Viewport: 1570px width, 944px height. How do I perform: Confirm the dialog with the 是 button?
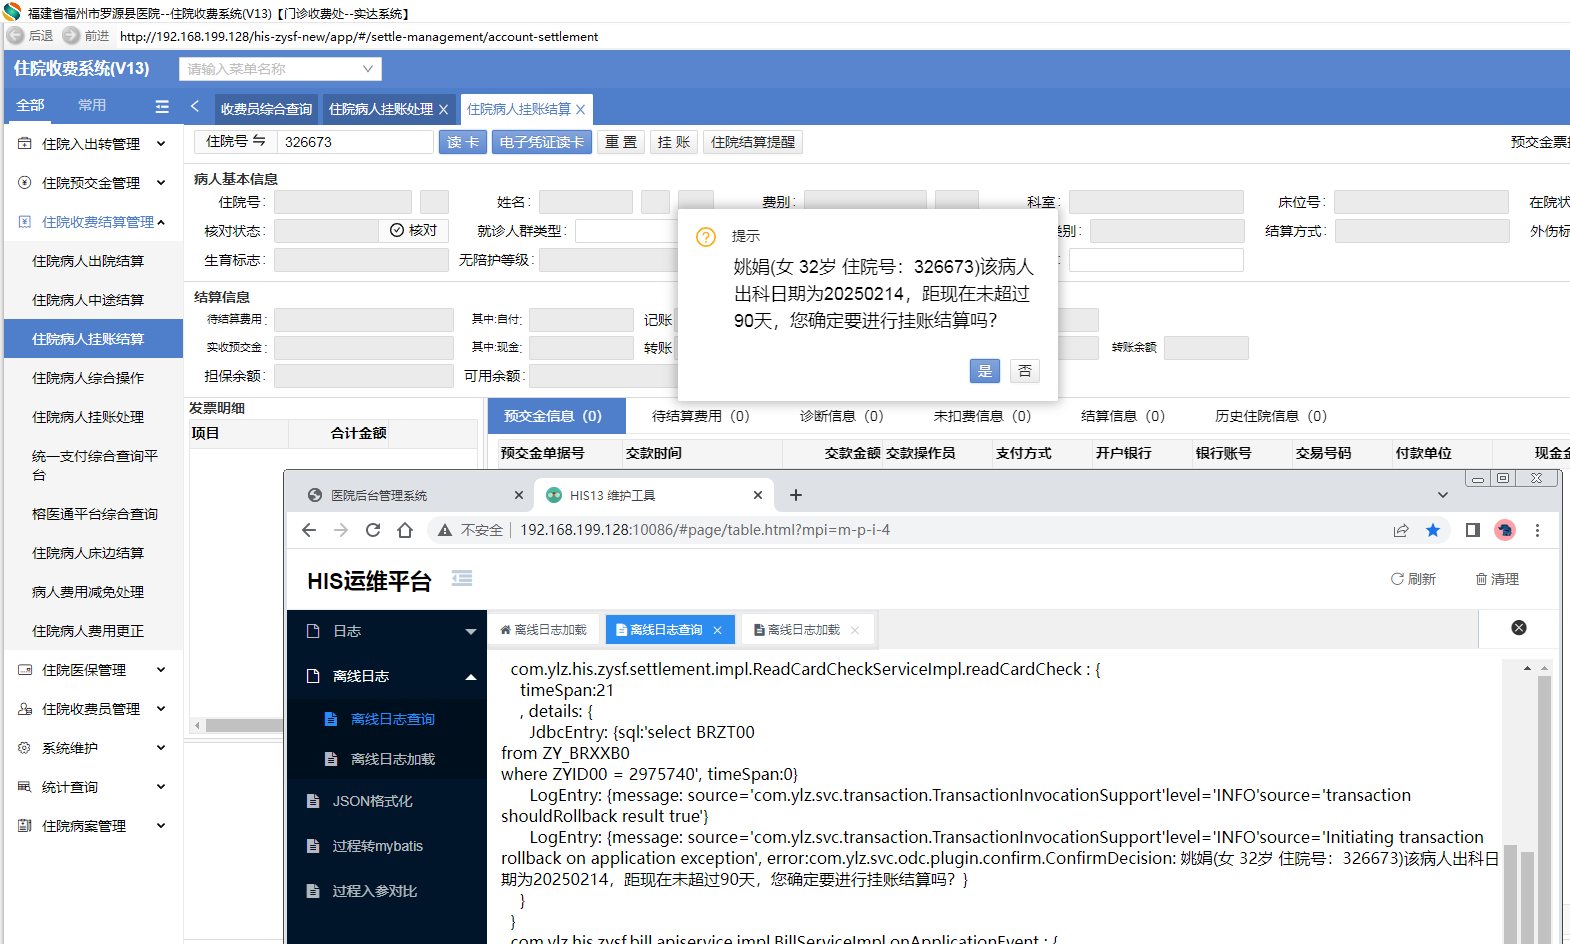985,371
